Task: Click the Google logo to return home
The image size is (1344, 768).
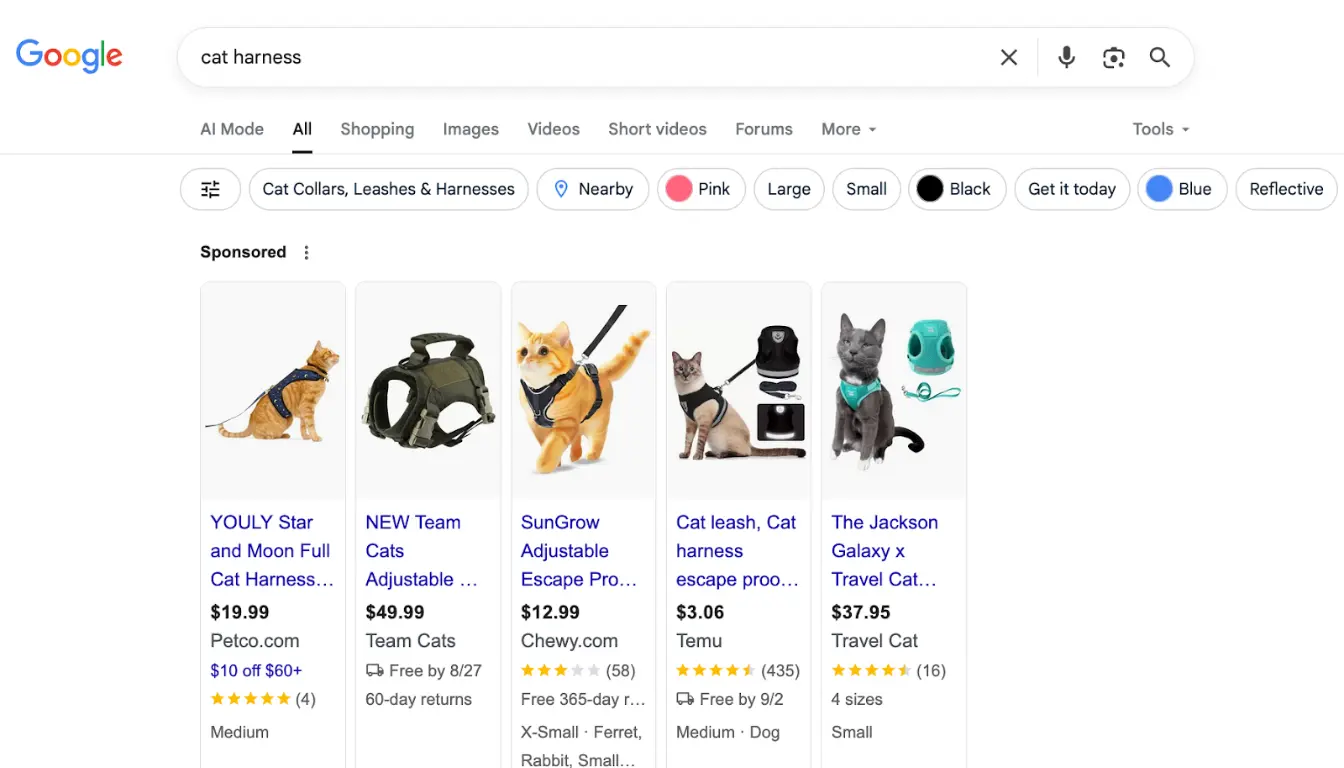Action: (69, 56)
